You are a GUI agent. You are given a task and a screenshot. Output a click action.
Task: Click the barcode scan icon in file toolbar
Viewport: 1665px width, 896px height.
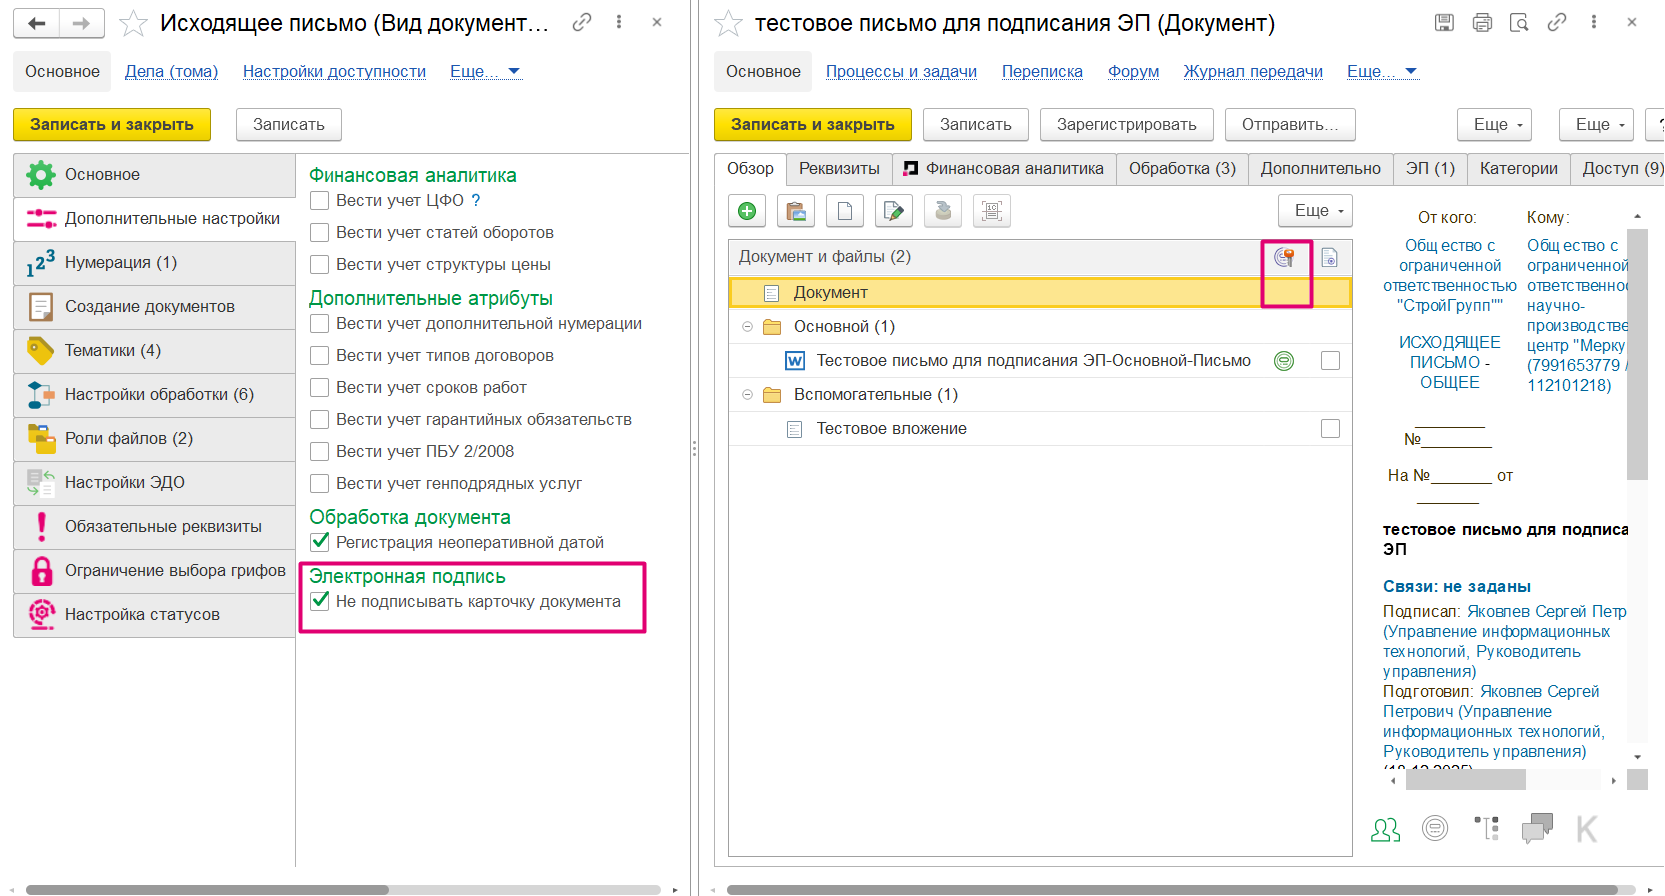(x=991, y=211)
